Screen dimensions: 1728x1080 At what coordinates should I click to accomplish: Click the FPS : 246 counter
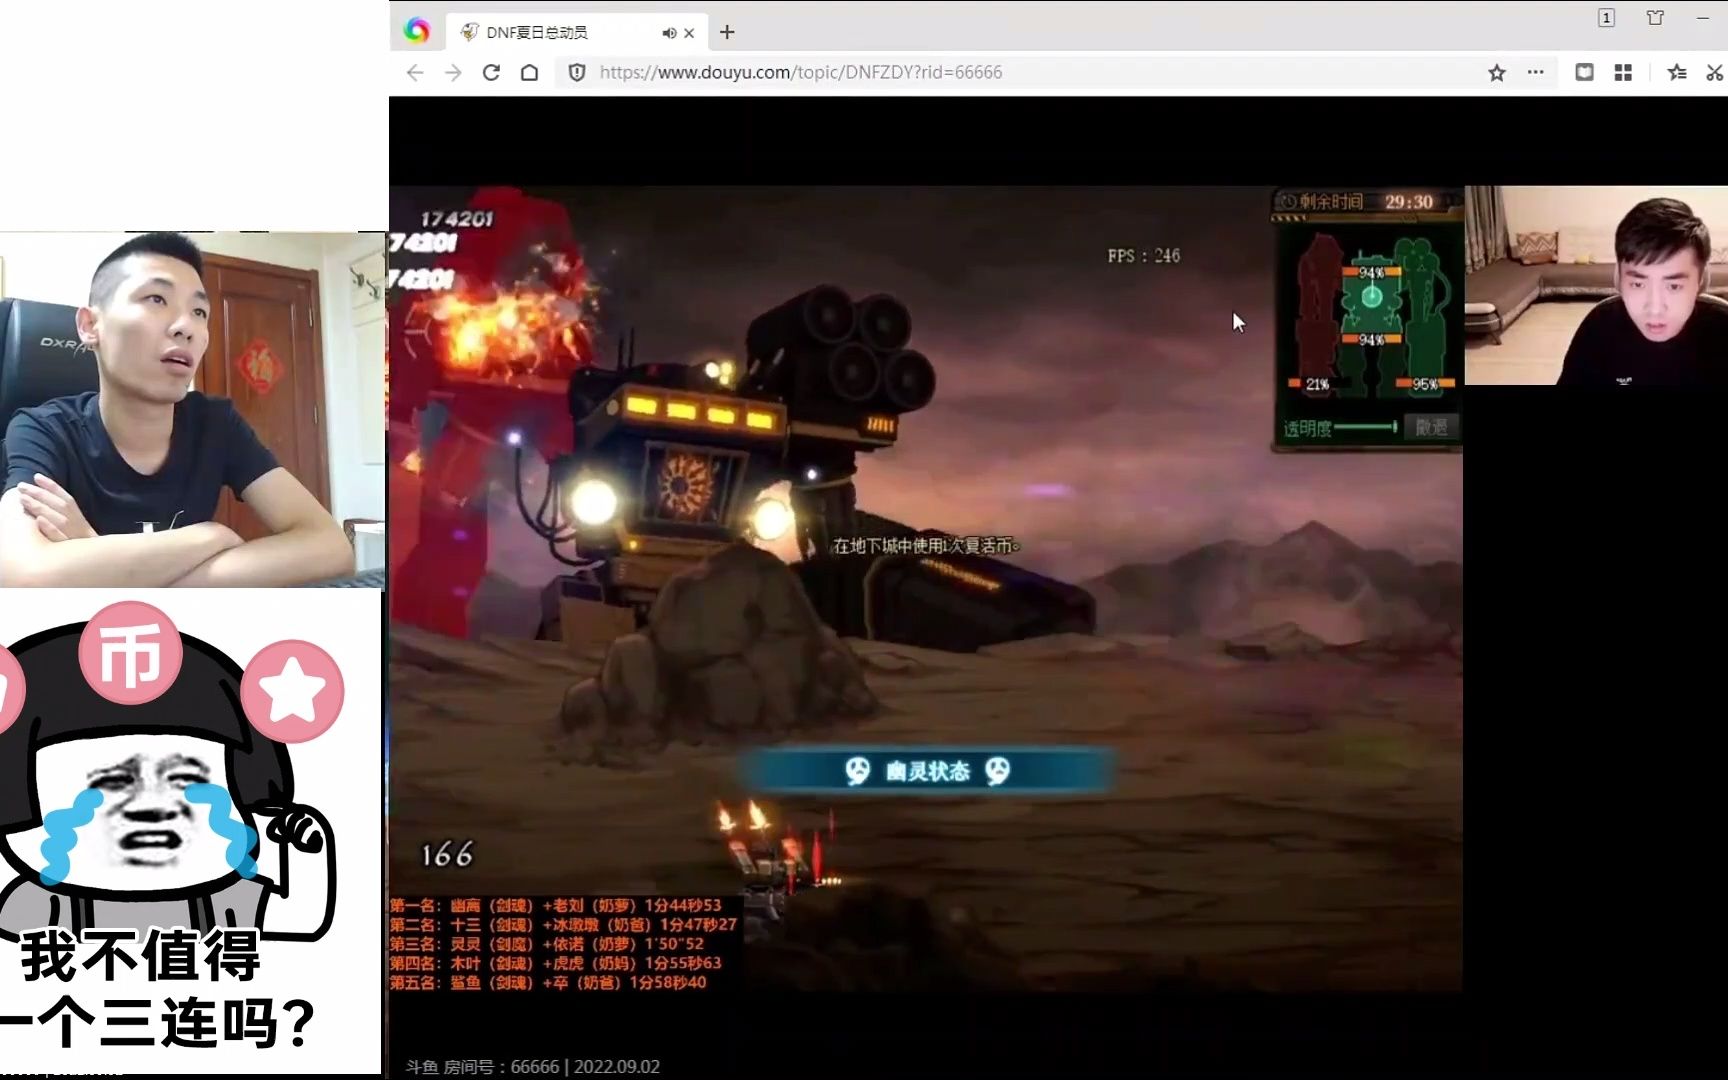[x=1144, y=256]
